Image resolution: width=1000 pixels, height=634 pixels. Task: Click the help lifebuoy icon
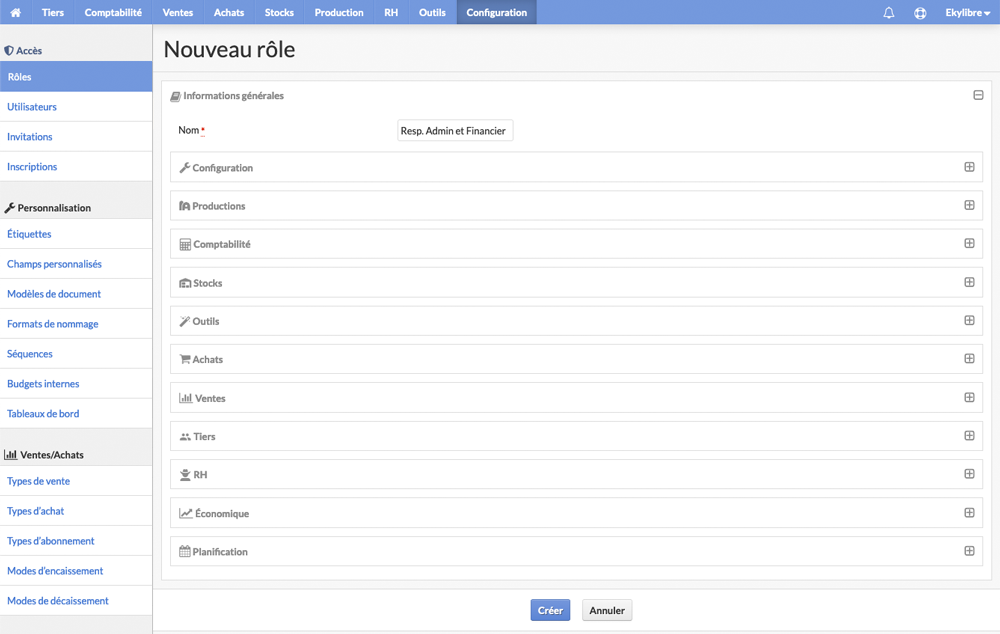tap(920, 13)
